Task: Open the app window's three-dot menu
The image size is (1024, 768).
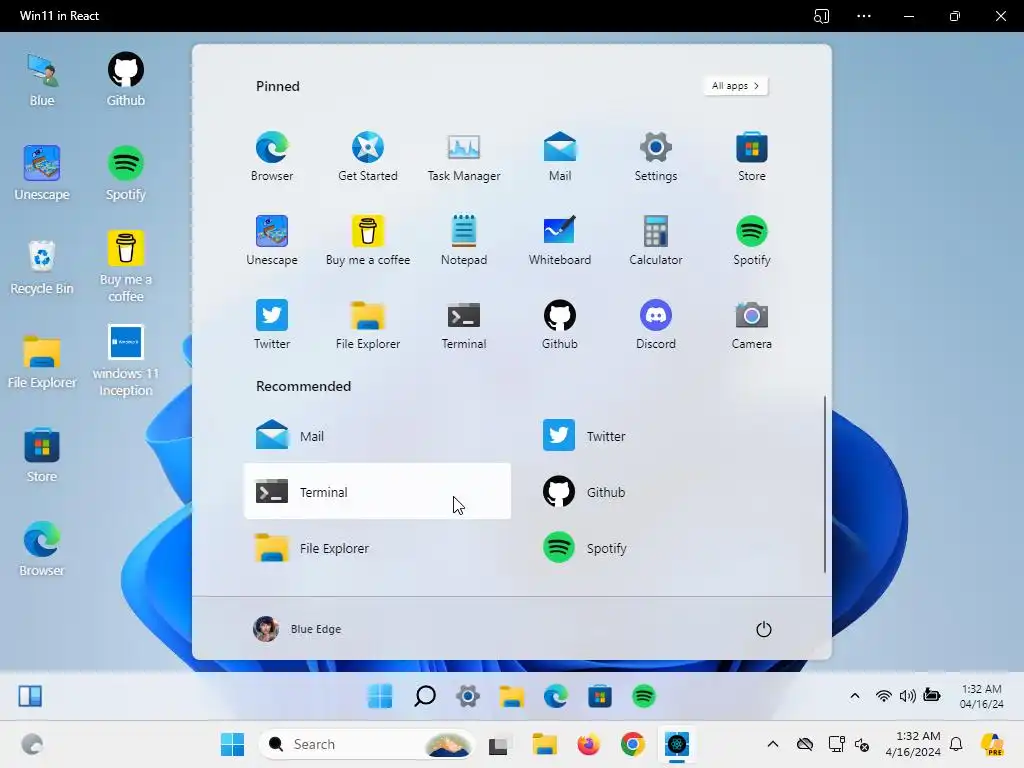Action: (864, 16)
